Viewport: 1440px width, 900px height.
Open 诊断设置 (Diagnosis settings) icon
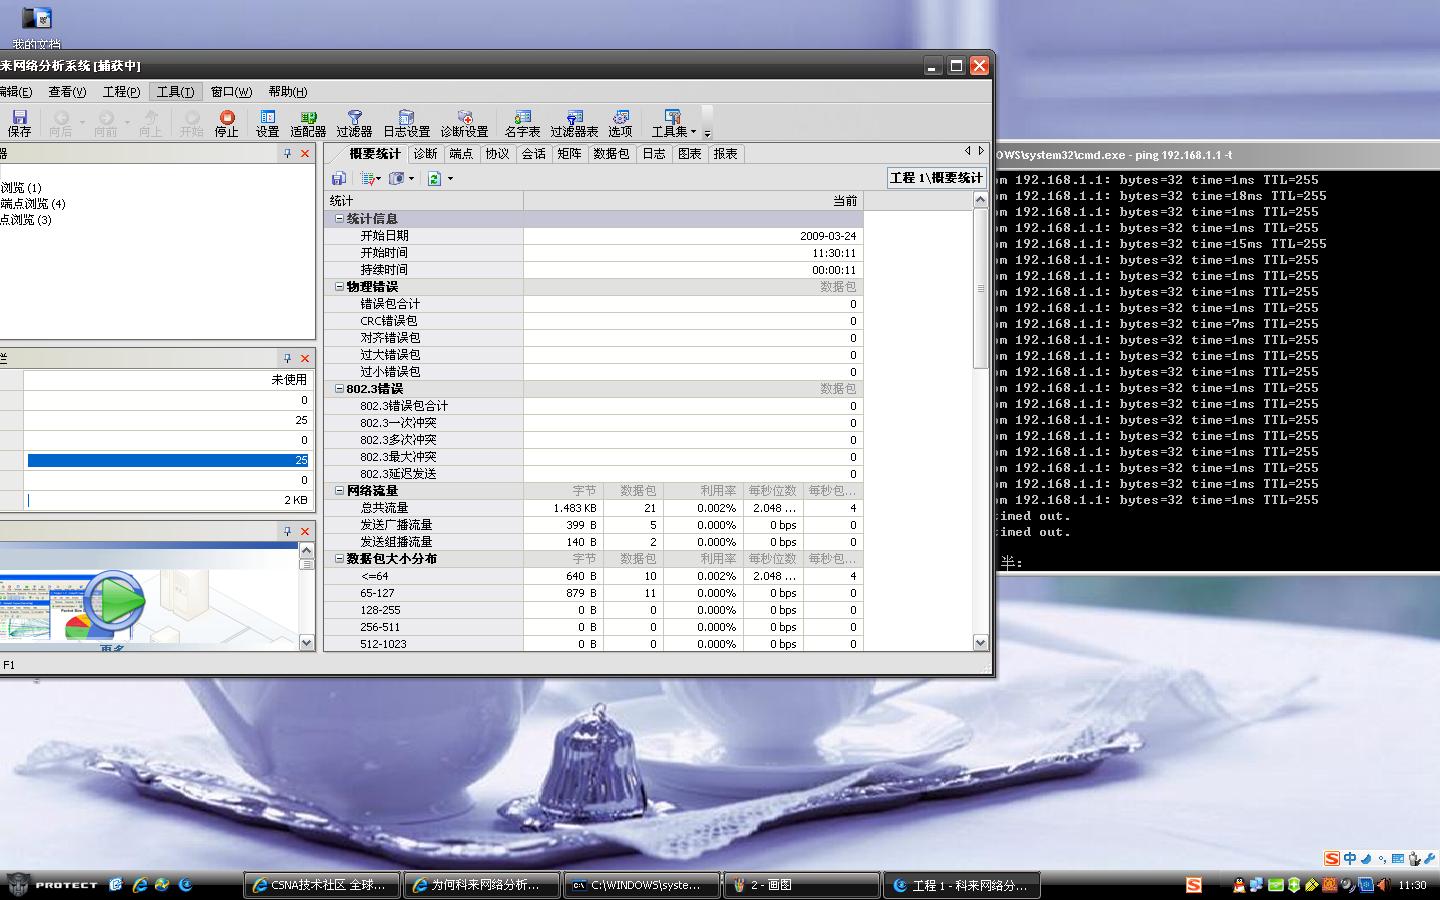464,123
